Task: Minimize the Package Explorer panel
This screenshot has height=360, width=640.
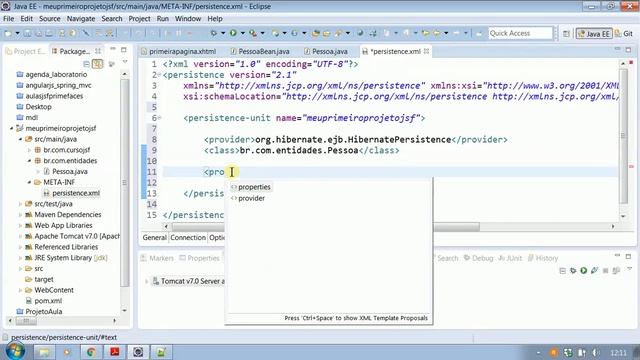Action: tap(113, 49)
